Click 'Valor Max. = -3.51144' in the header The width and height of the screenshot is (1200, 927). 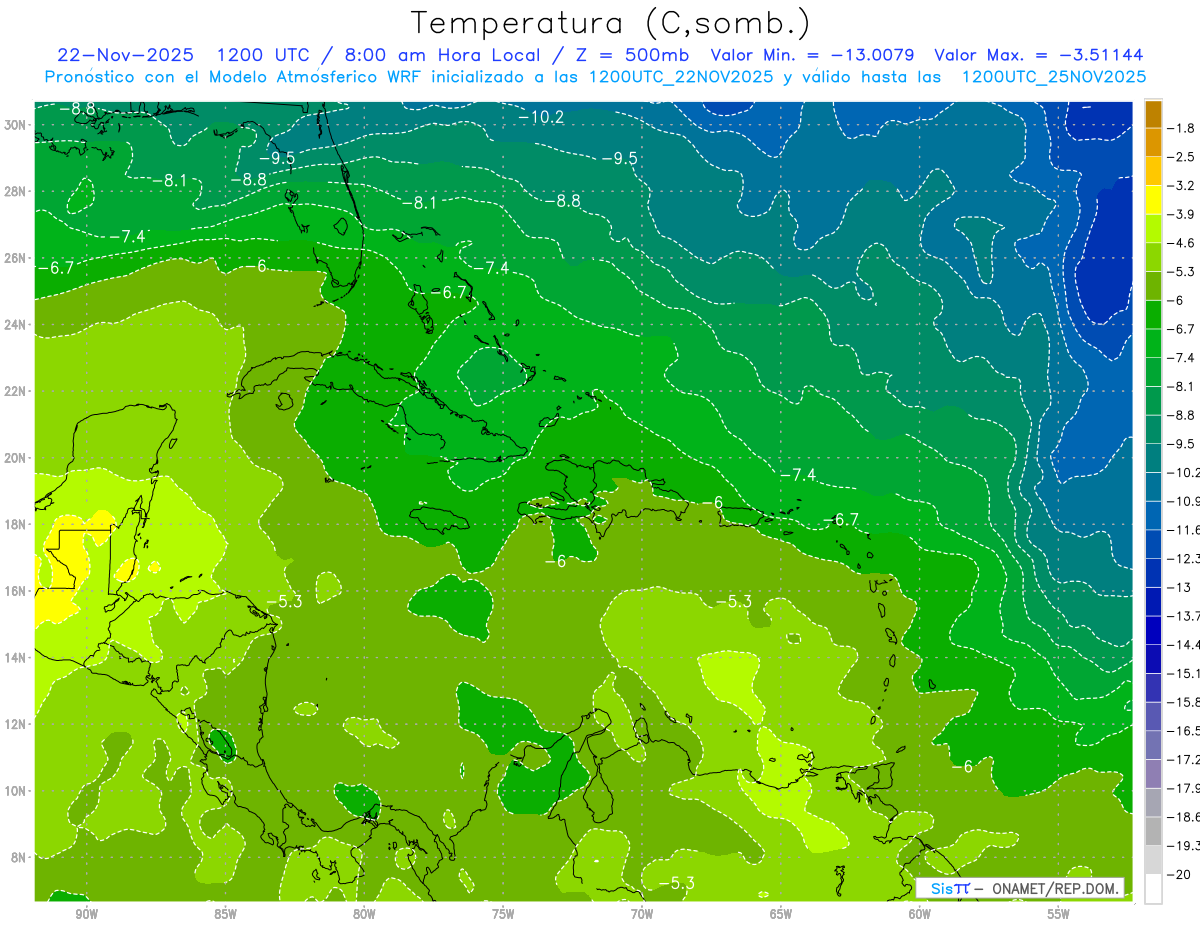coord(1037,55)
